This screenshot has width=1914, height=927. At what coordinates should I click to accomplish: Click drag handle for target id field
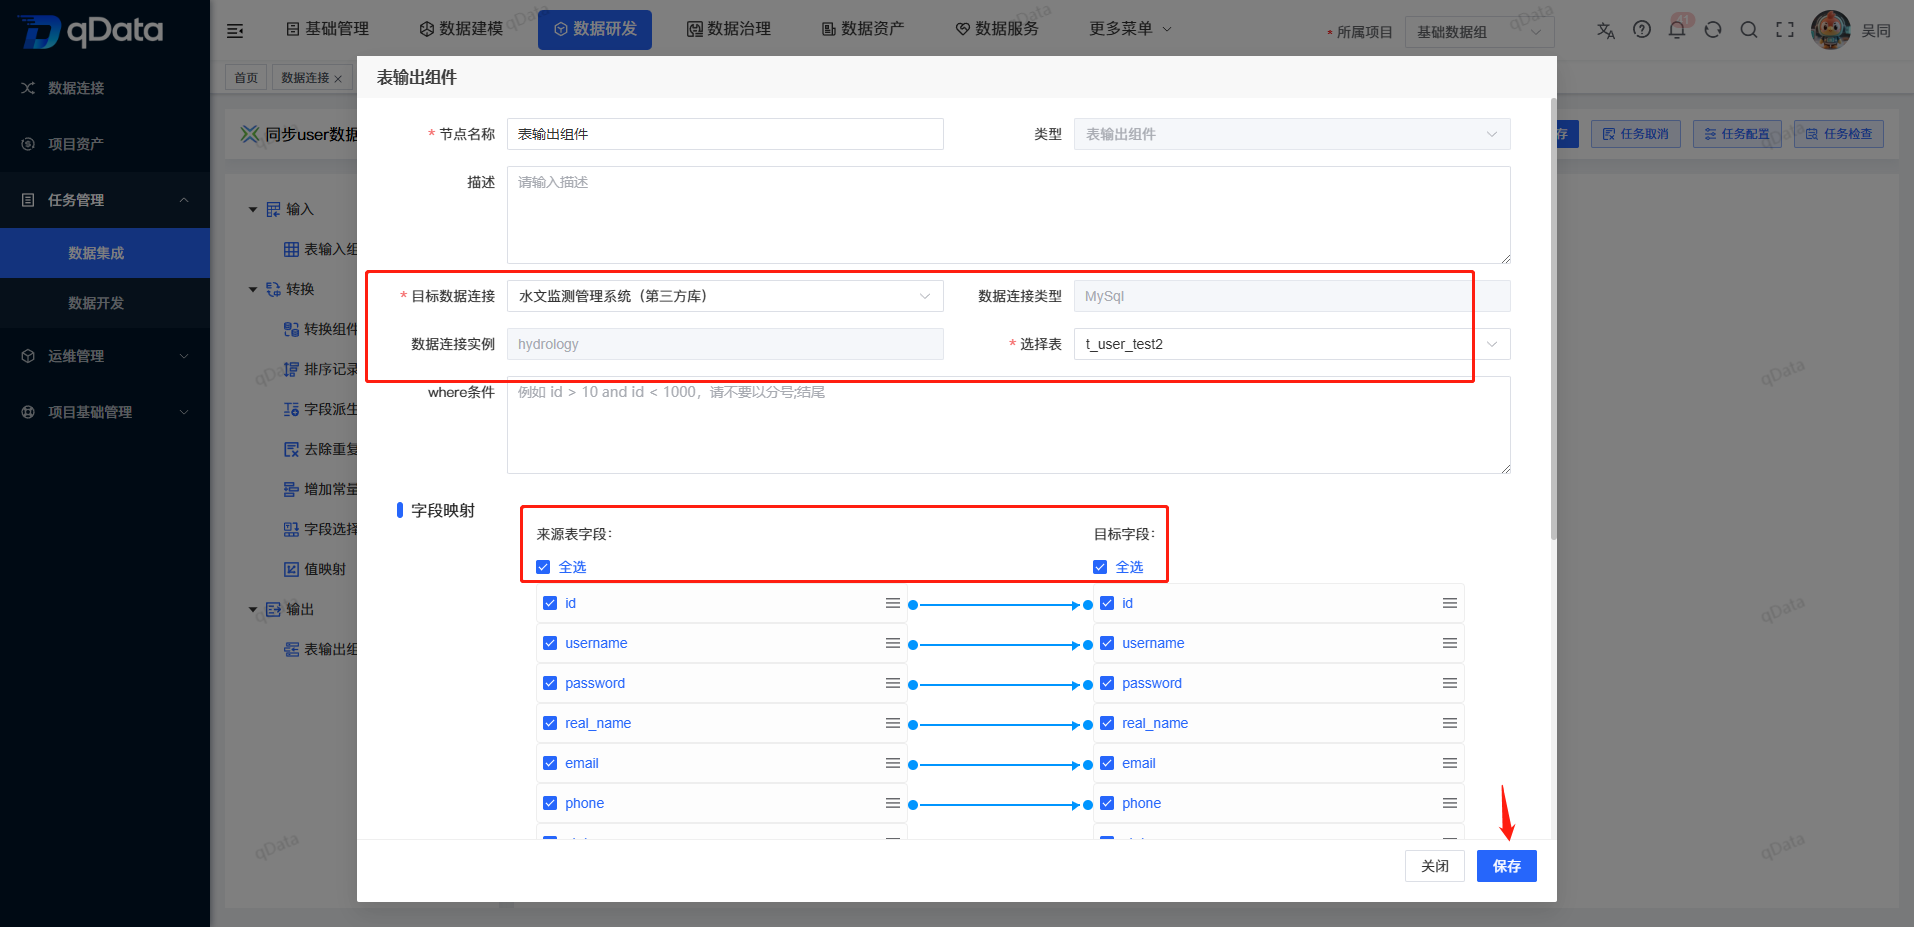[1450, 603]
